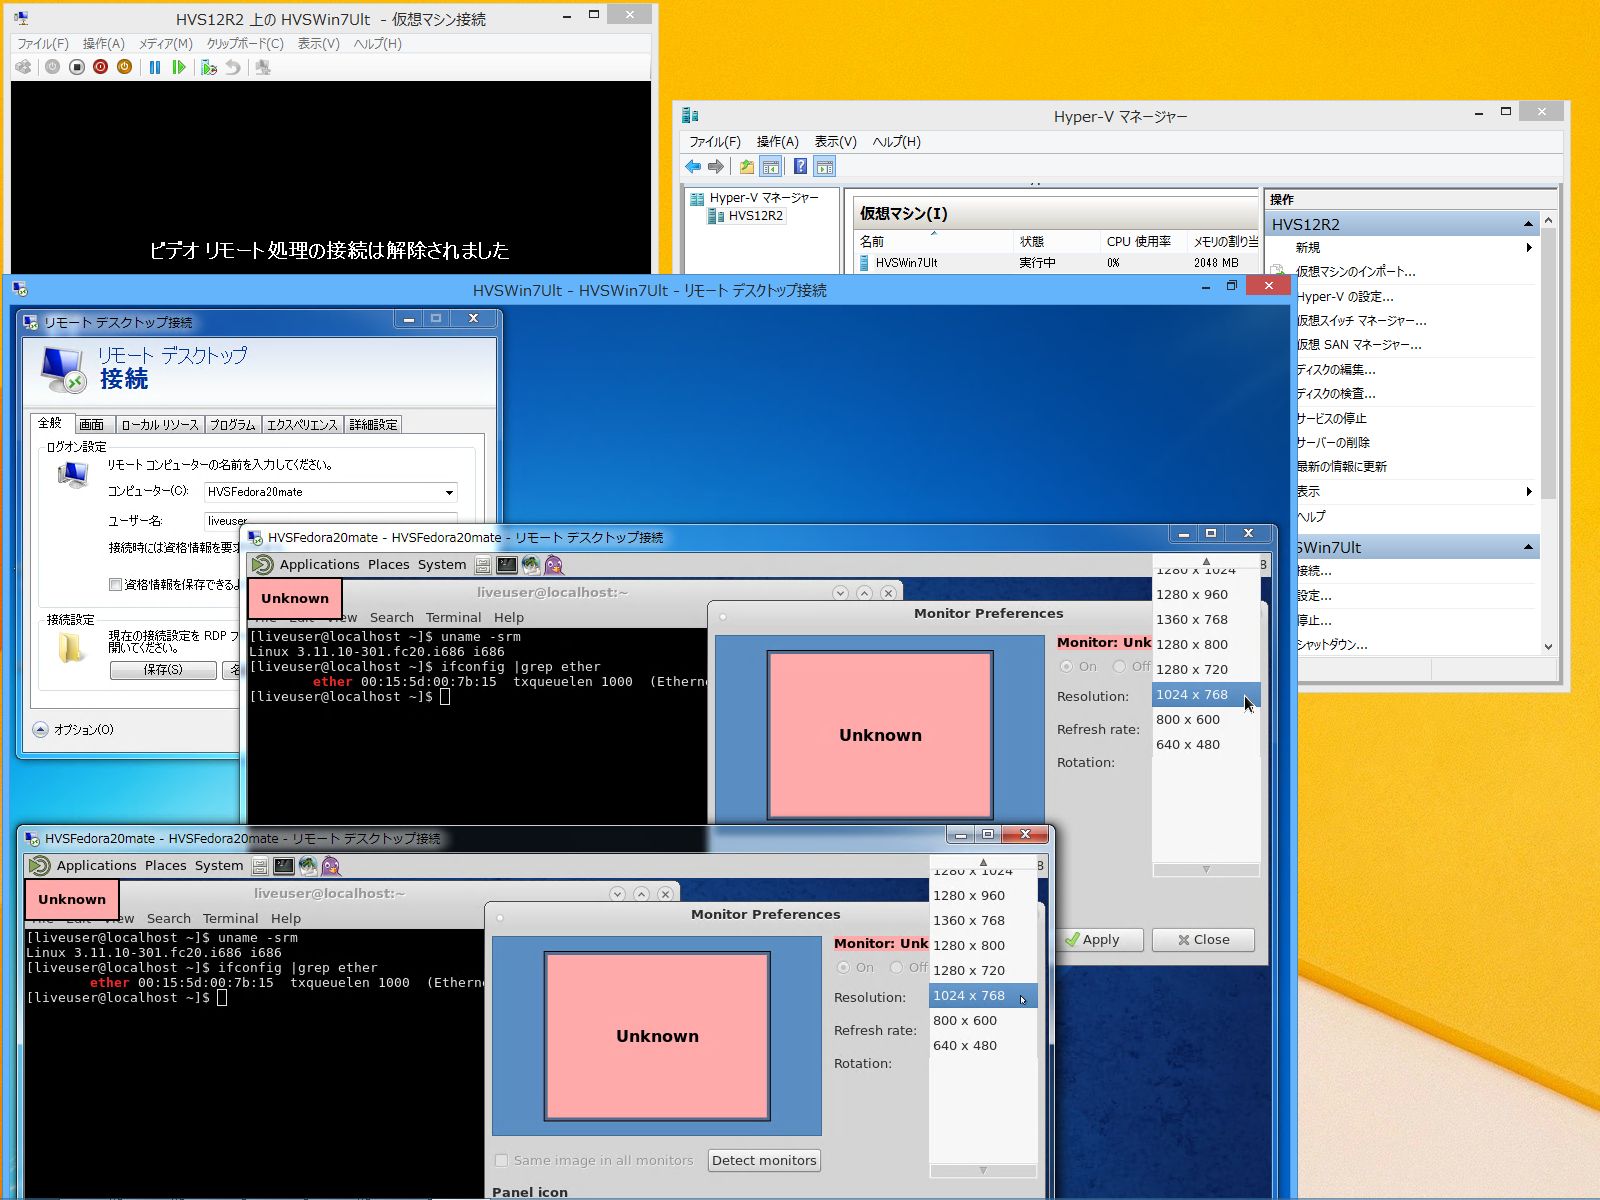The width and height of the screenshot is (1600, 1200).
Task: Click browser icon beside terminal in rear Fedora panel
Action: (x=531, y=565)
